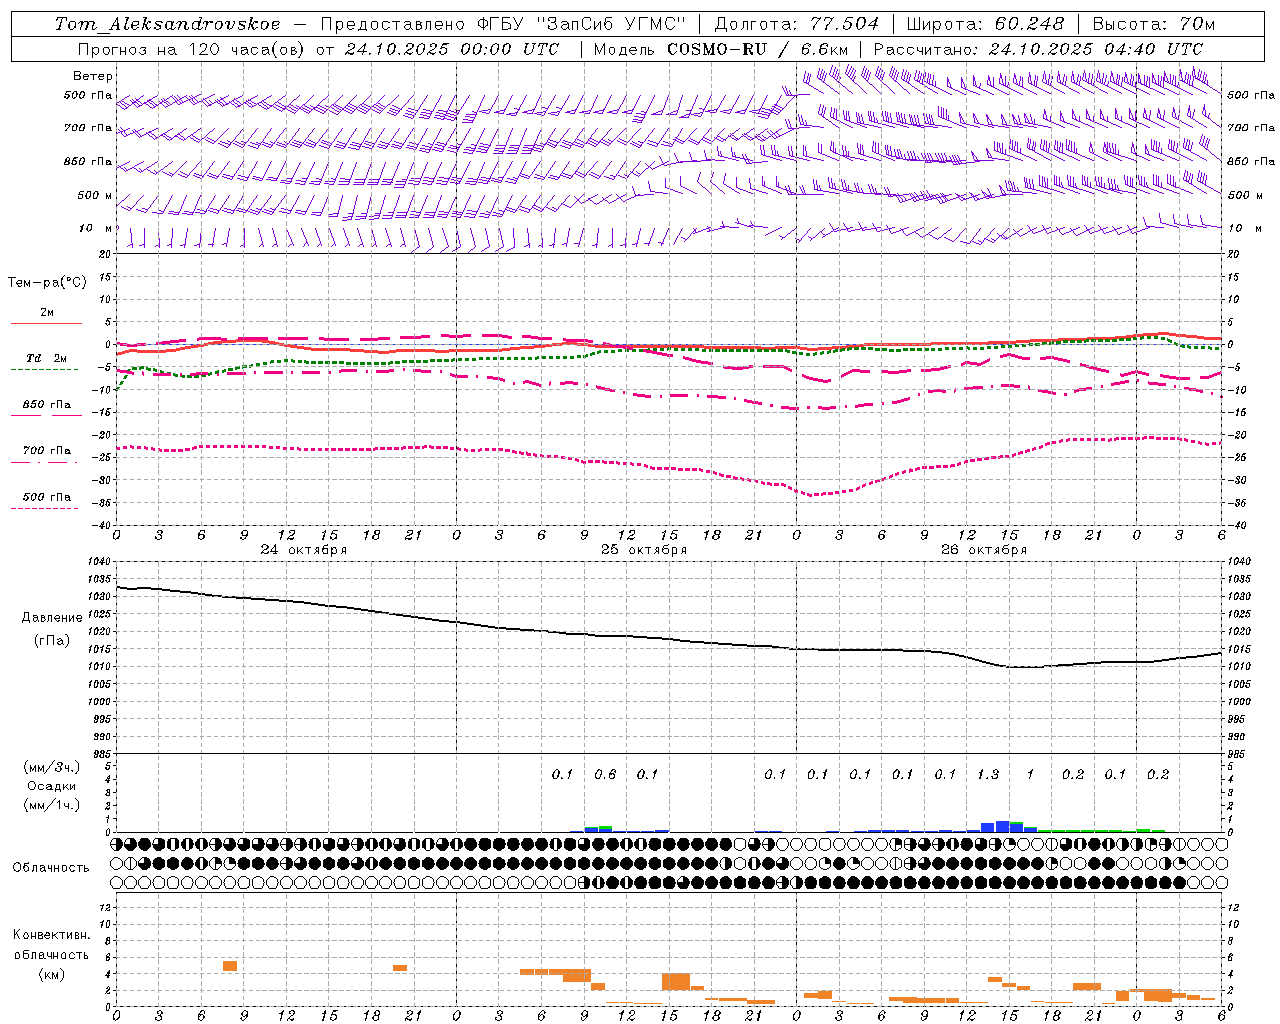The width and height of the screenshot is (1280, 1024).
Task: Click the 24 октября date label
Action: 304,550
